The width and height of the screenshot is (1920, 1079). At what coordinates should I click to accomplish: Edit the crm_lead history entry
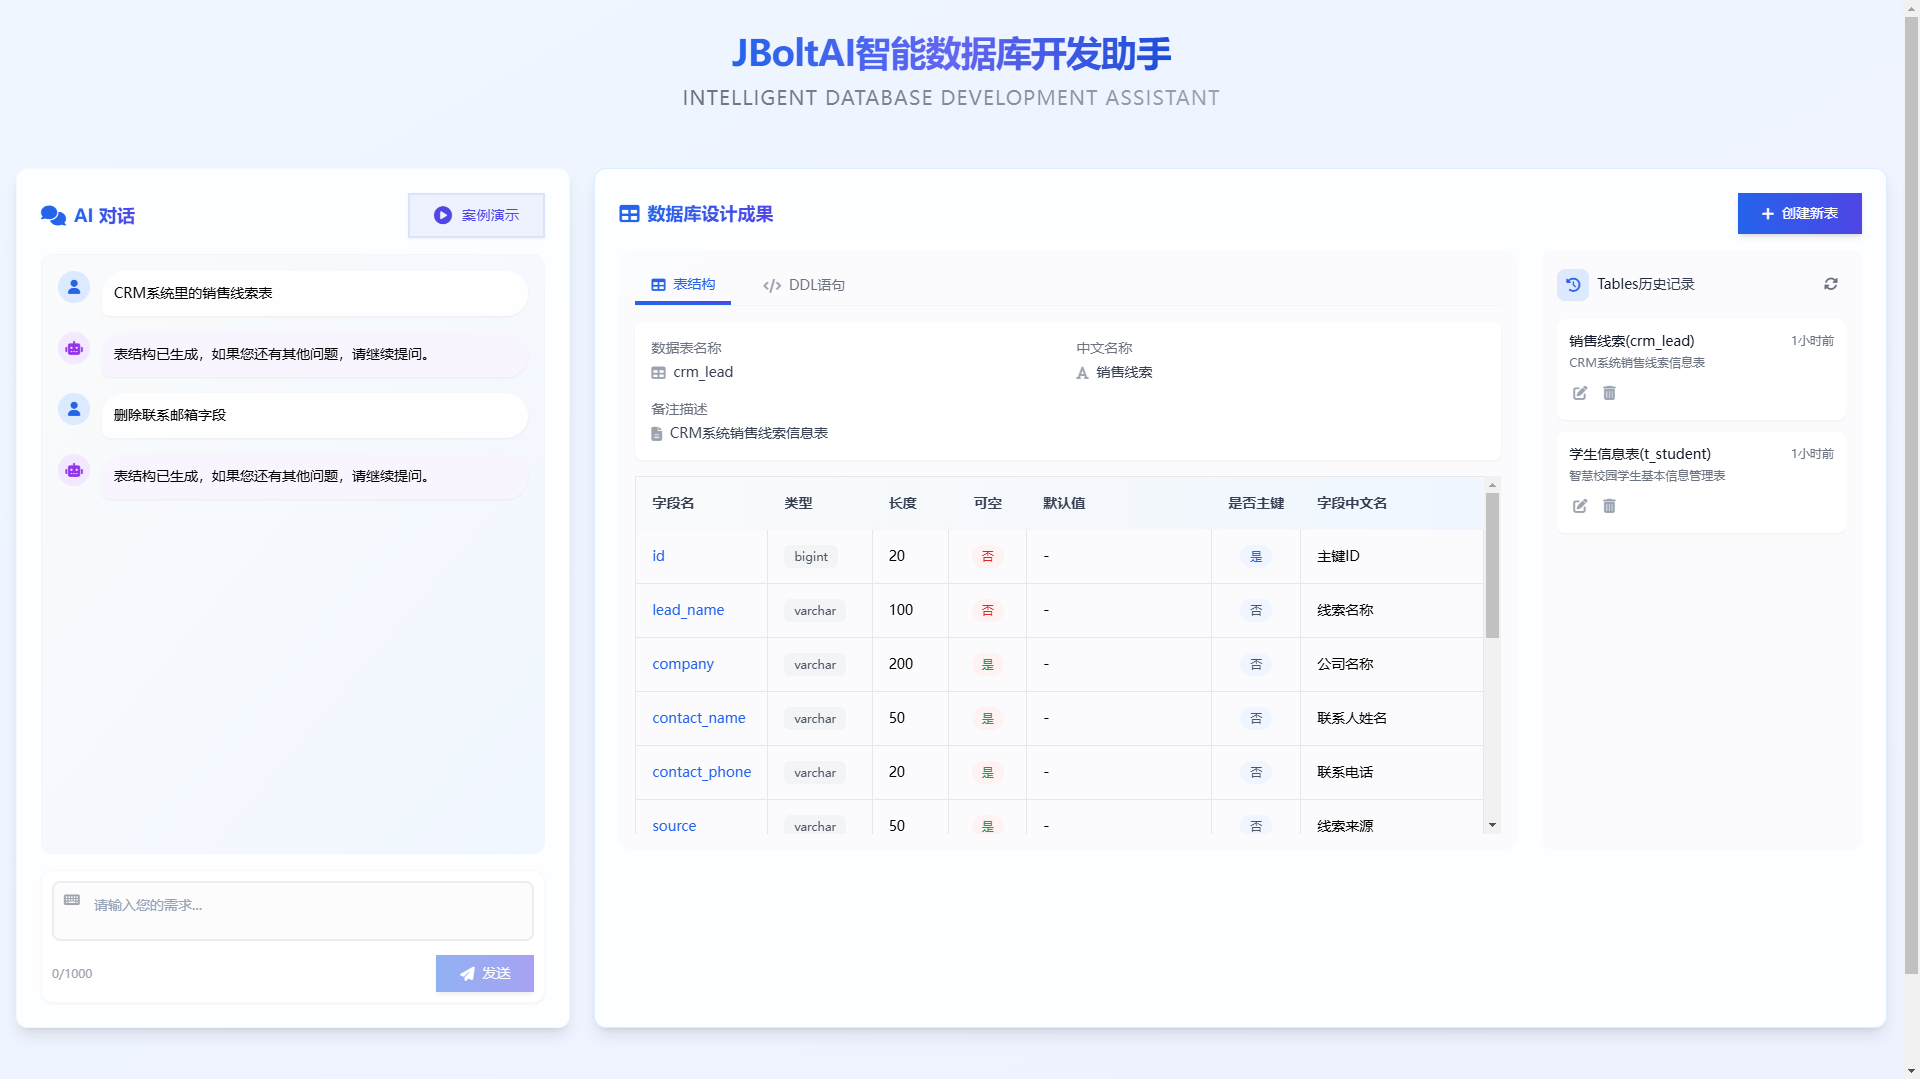pos(1580,393)
